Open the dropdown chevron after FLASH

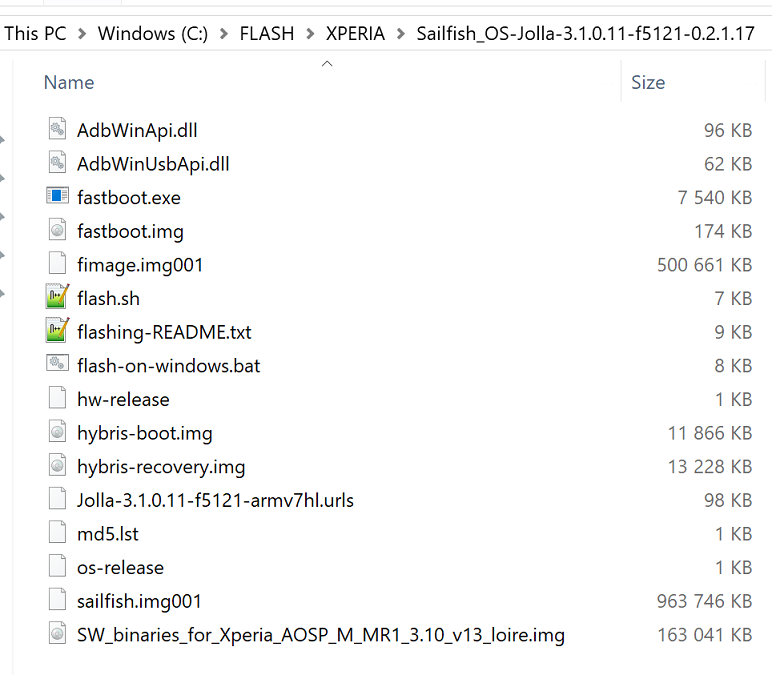tap(310, 33)
